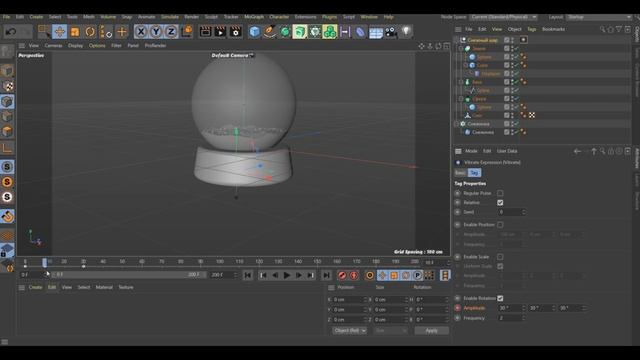Screen dimensions: 640x360
Task: Click the Camera object icon
Action: [x=391, y=31]
